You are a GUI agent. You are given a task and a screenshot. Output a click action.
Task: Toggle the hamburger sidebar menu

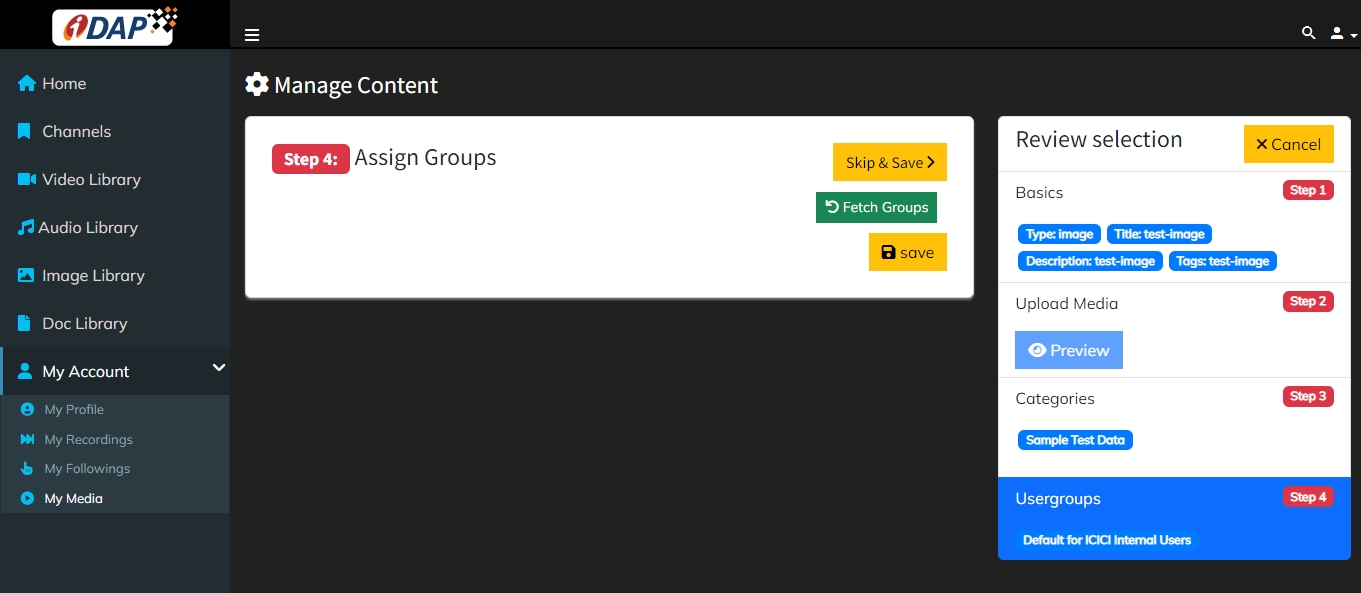[x=252, y=35]
